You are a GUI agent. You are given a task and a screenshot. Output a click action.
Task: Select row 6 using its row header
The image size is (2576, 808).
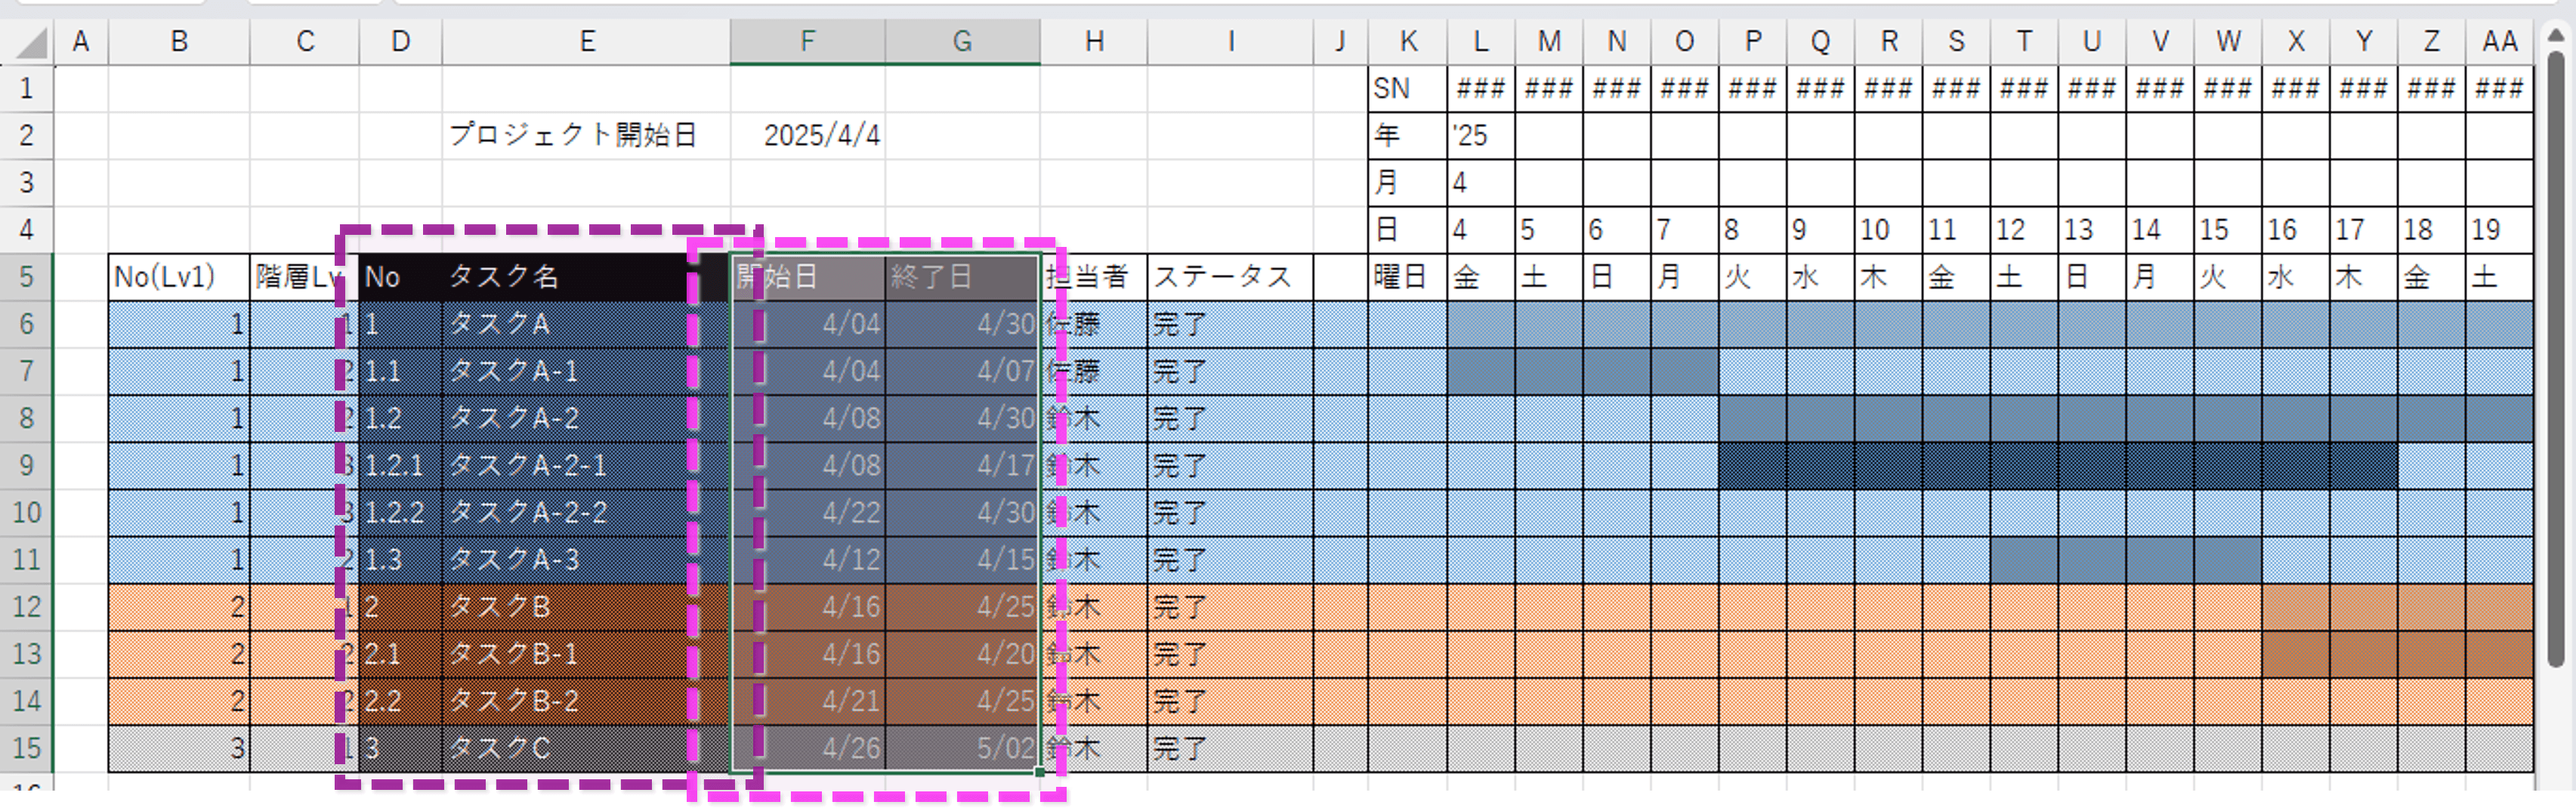27,323
